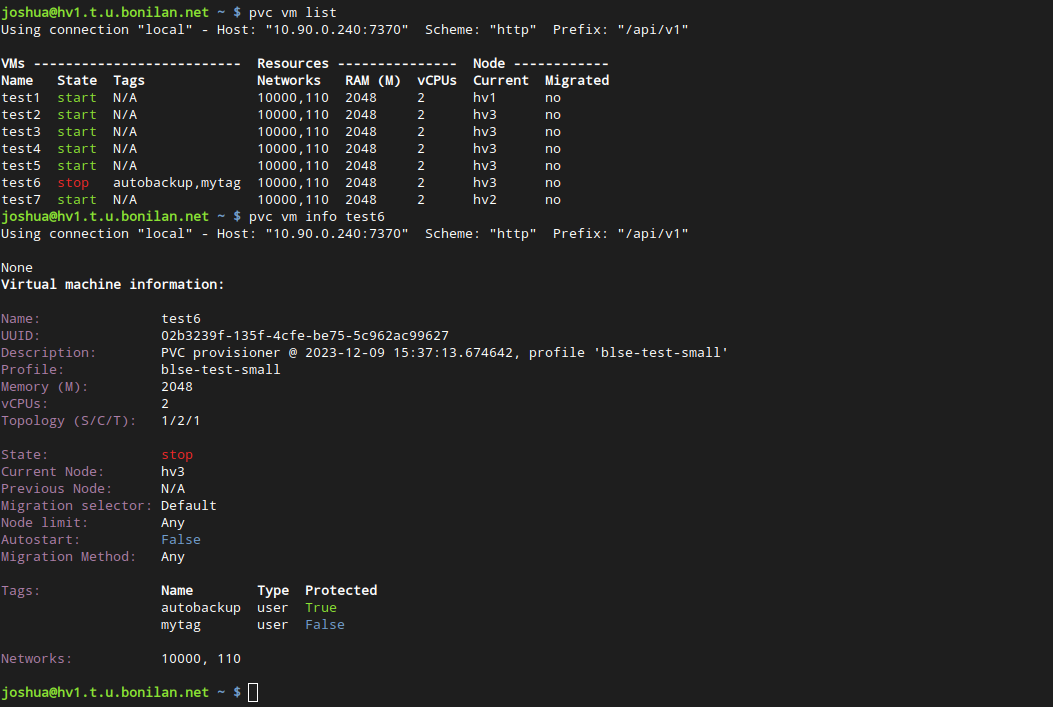Click the red stop state in the VM list
Image resolution: width=1053 pixels, height=707 pixels.
coord(72,183)
